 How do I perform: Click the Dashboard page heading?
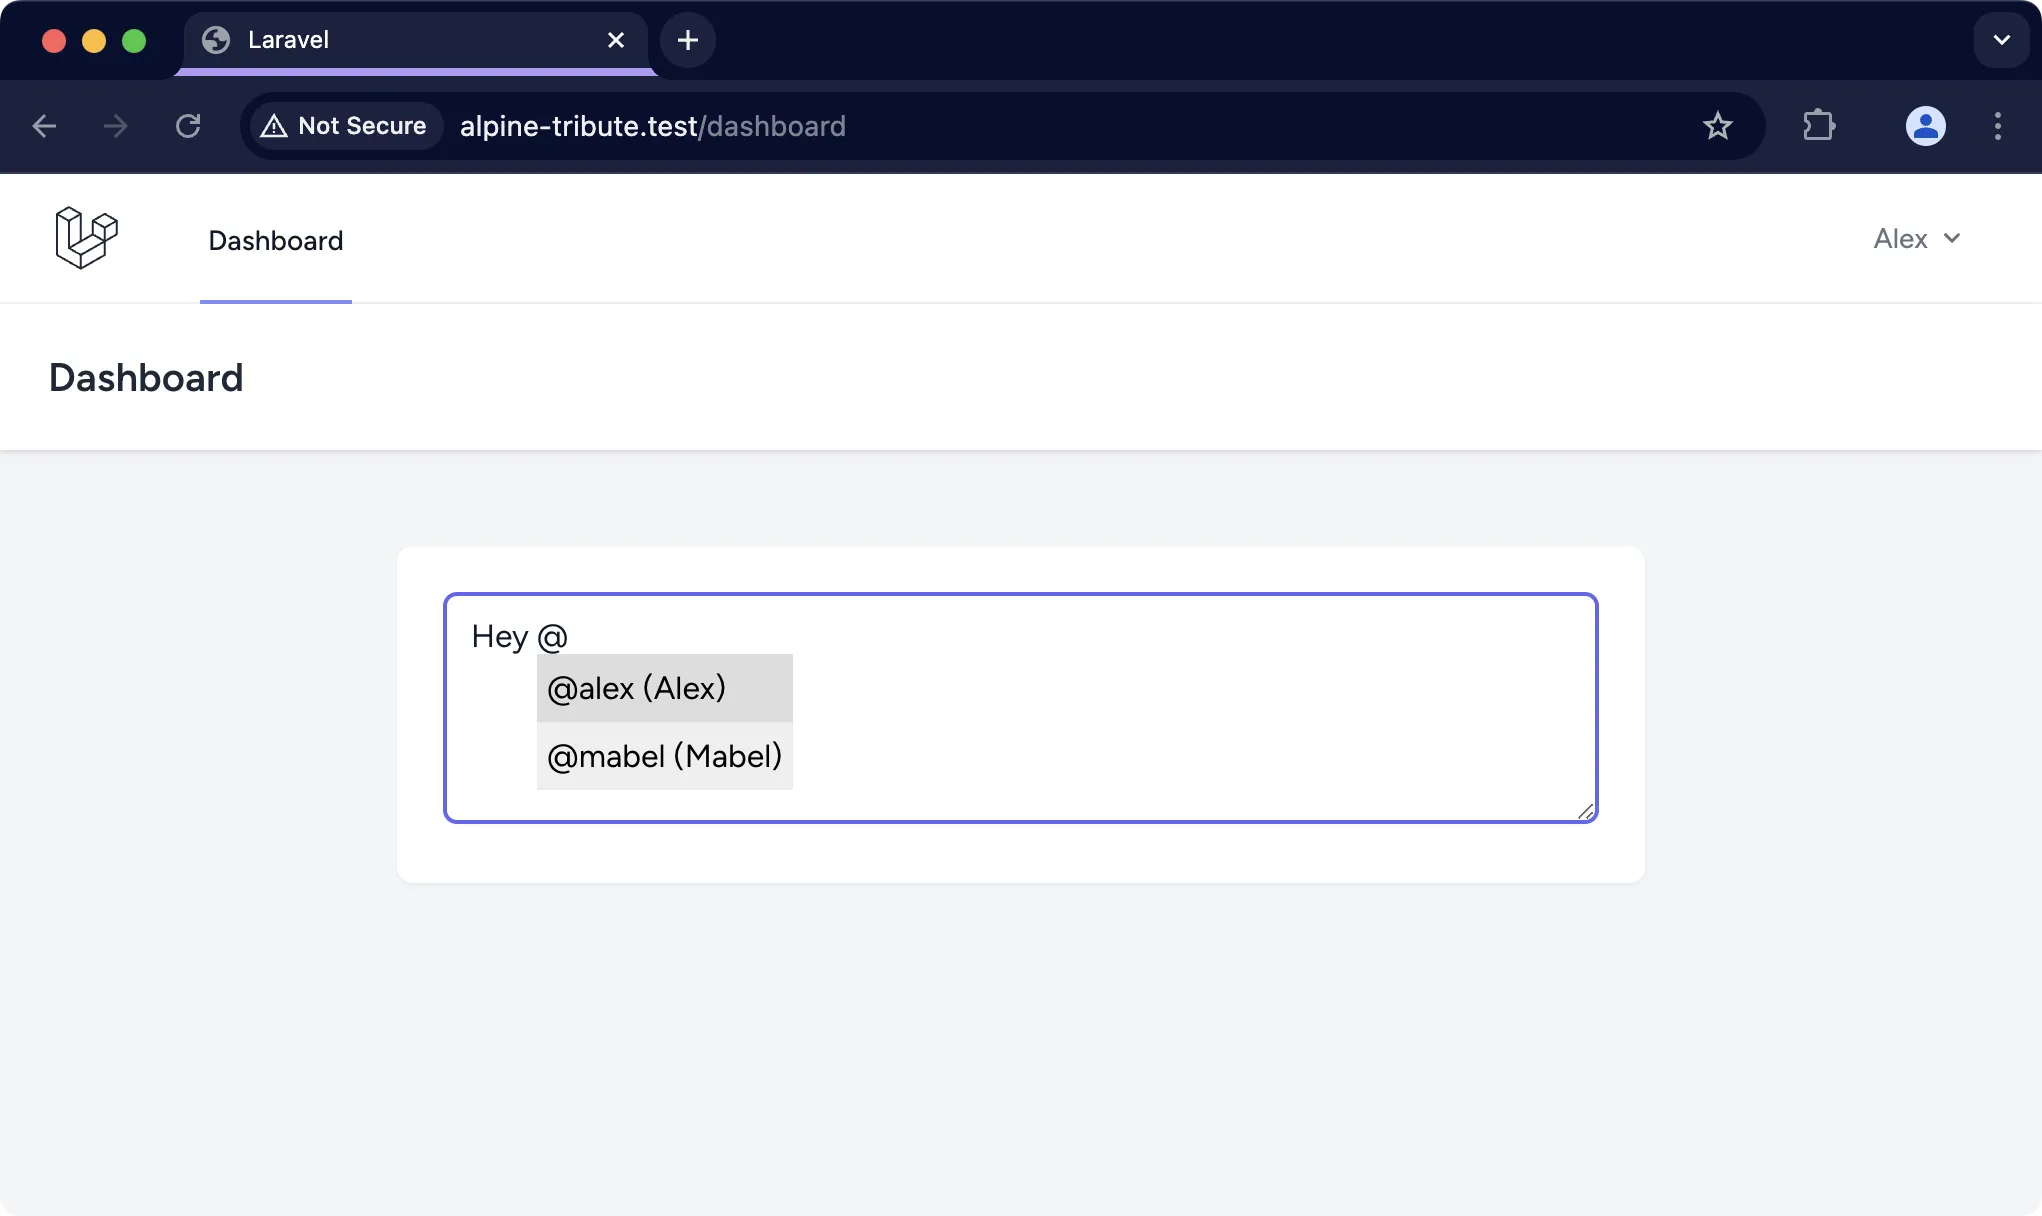(x=146, y=378)
